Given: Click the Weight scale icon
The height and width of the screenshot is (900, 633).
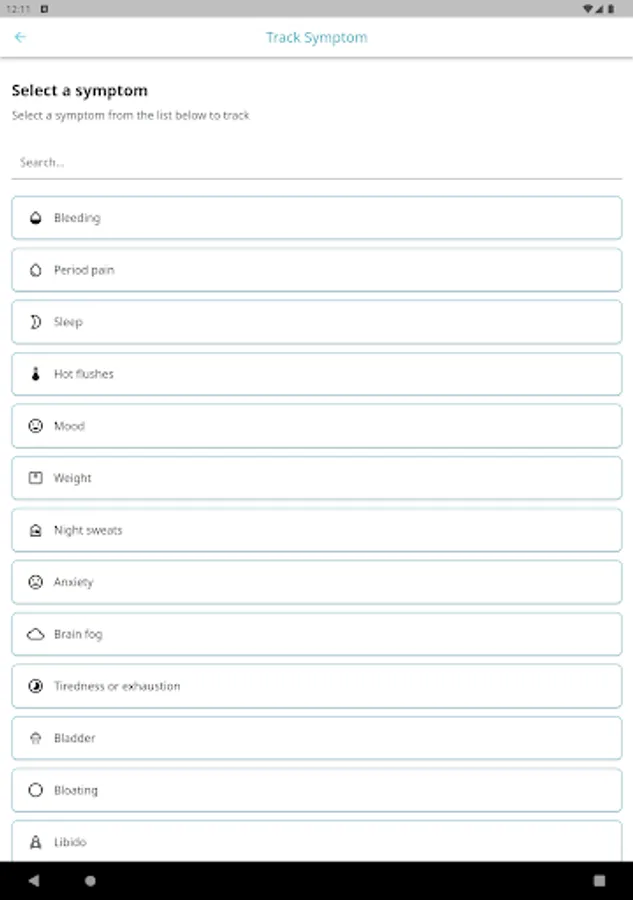Looking at the screenshot, I should [36, 478].
